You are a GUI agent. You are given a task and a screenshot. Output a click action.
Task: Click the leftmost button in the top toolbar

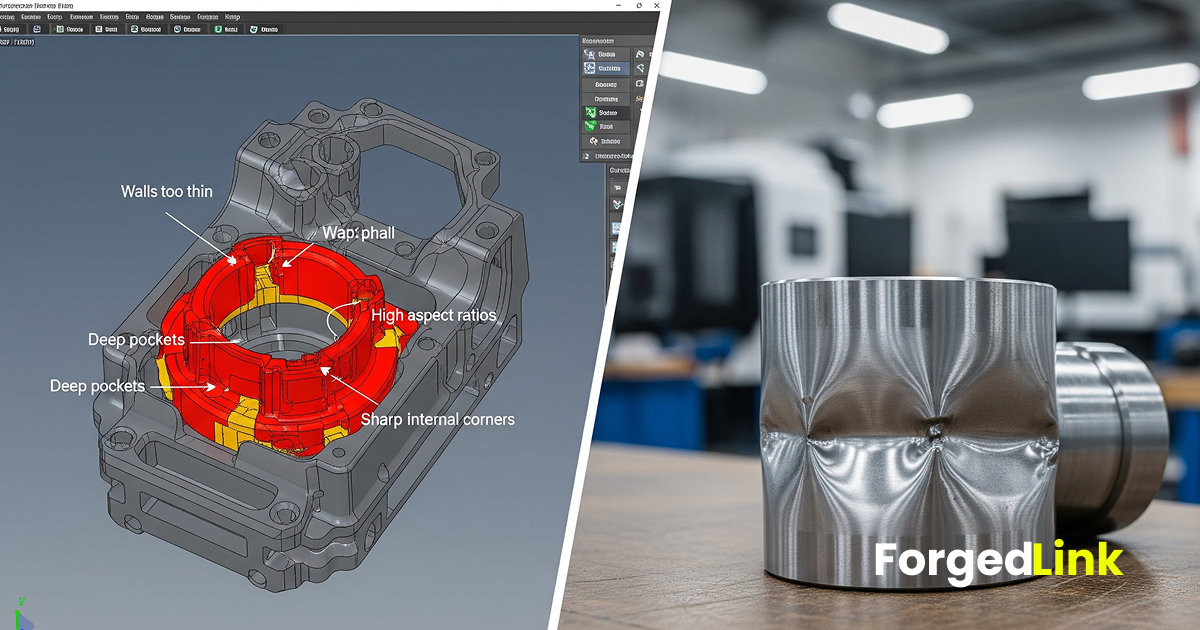[16, 29]
